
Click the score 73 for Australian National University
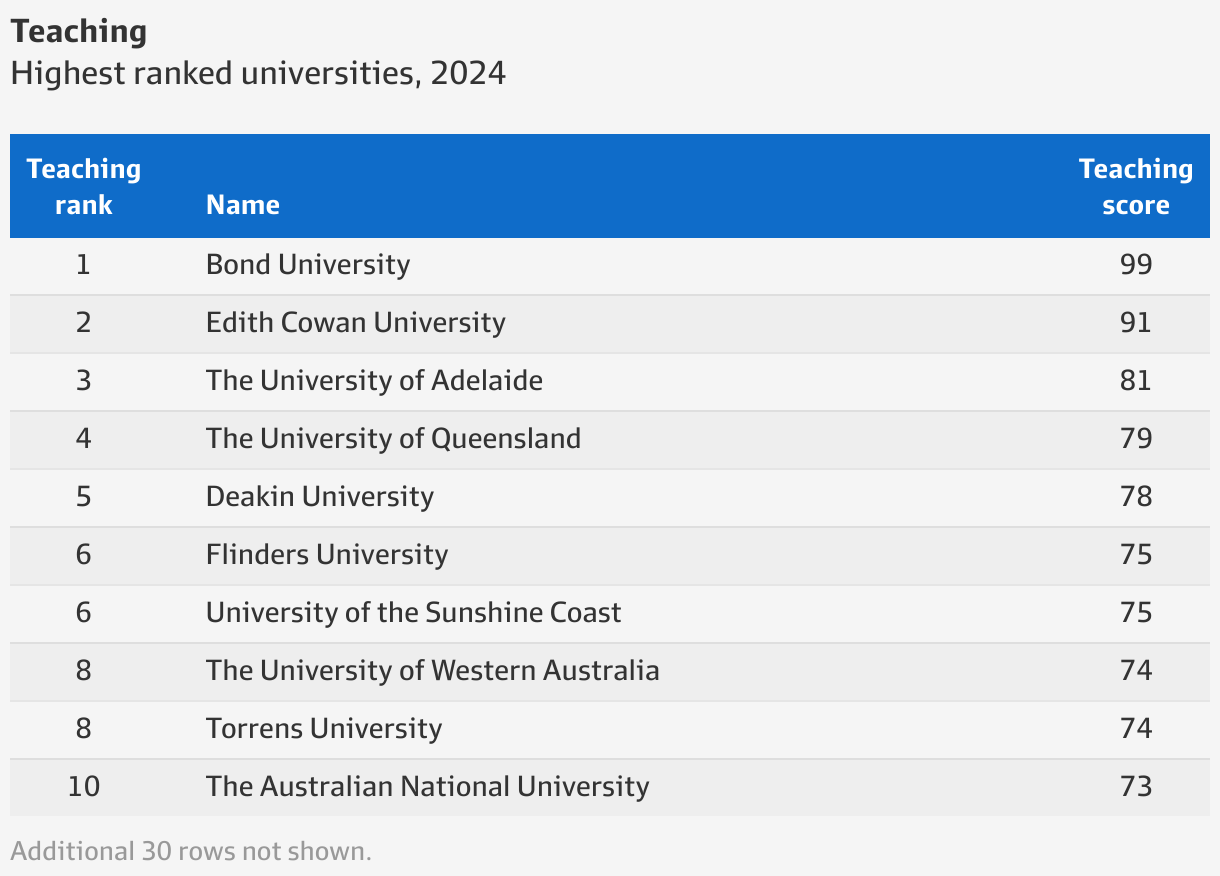(1136, 787)
